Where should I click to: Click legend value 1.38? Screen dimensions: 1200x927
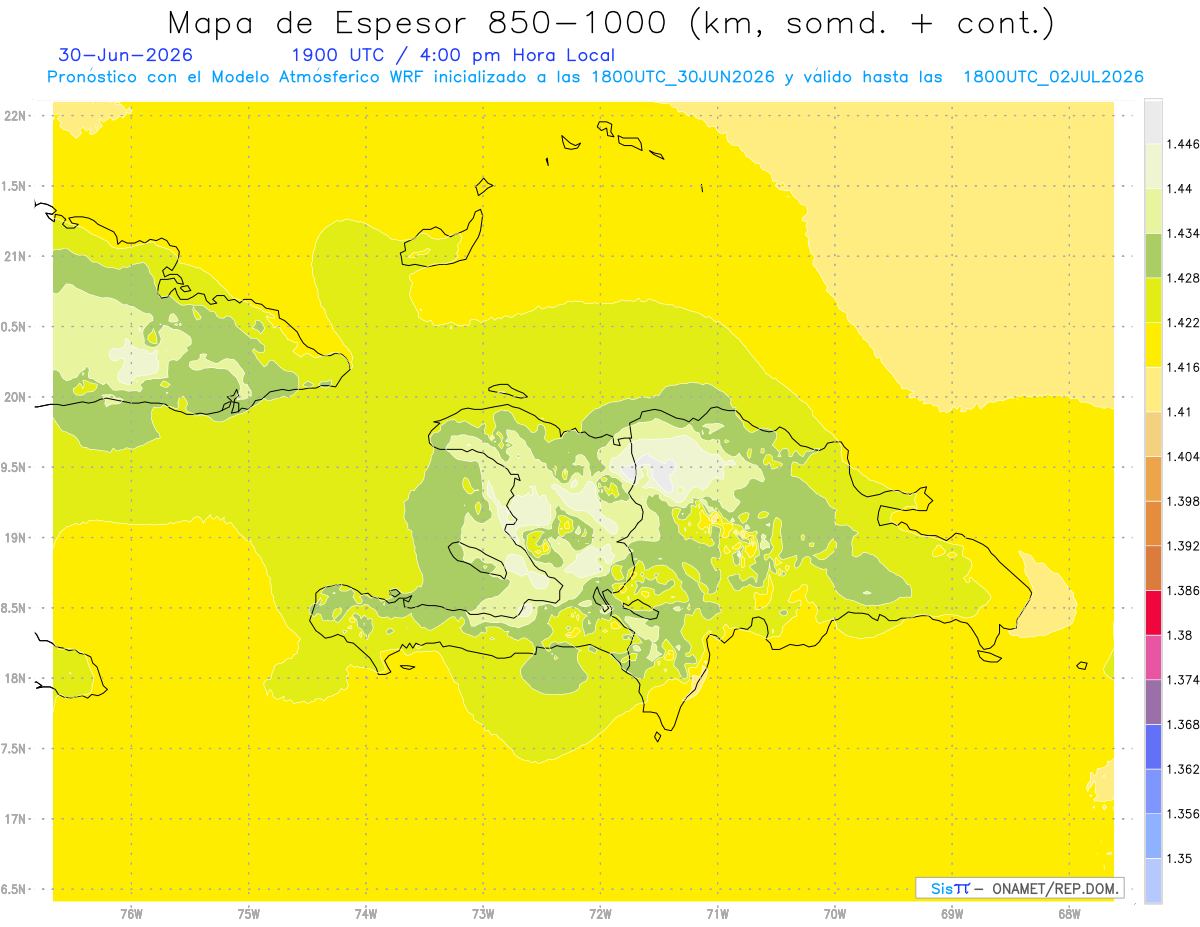point(1177,635)
